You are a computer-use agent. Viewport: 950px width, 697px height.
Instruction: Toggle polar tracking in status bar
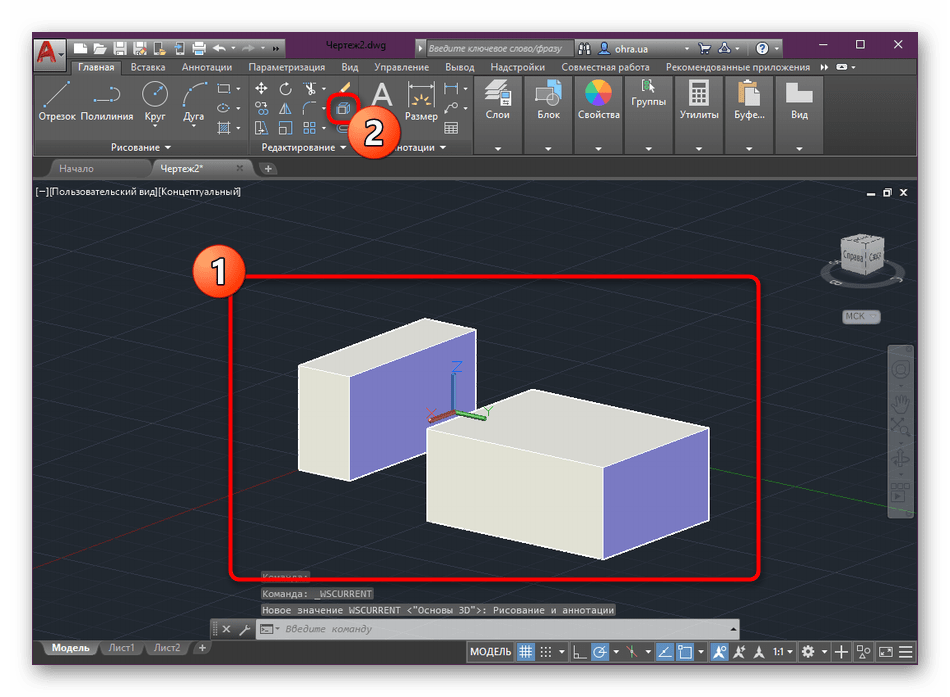click(x=600, y=652)
